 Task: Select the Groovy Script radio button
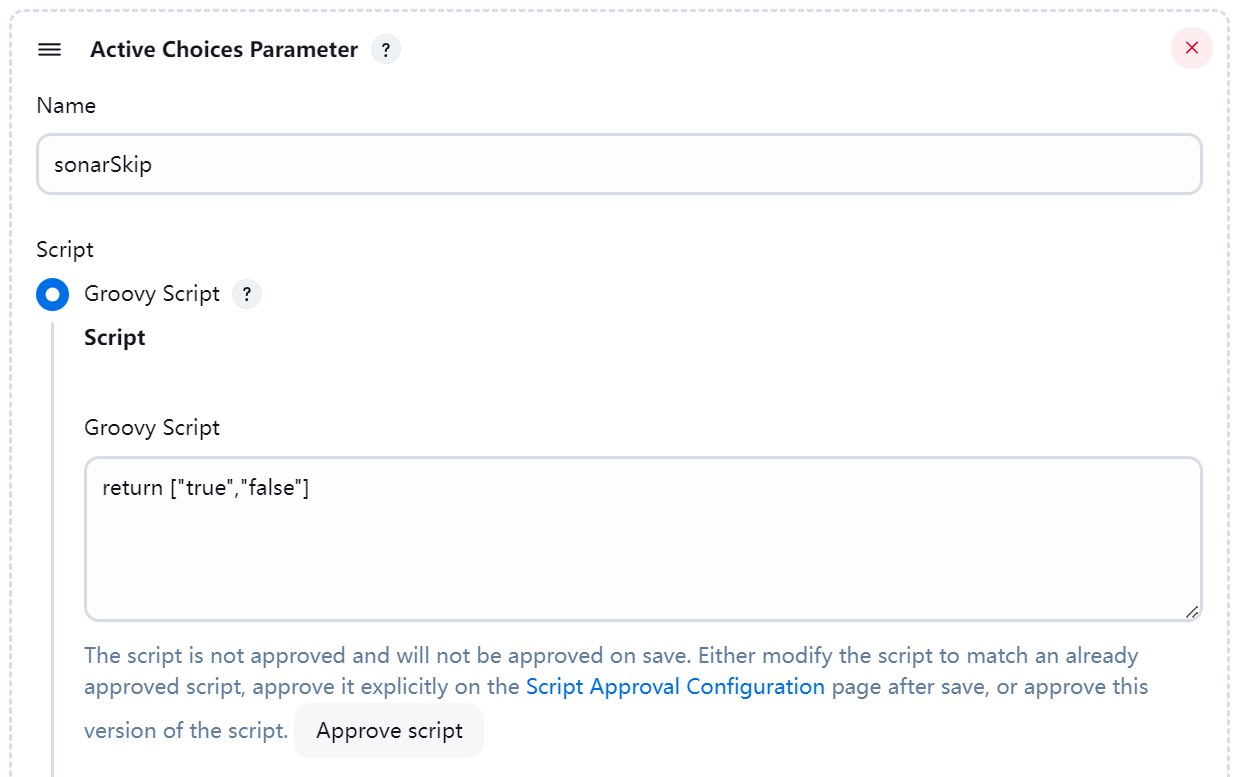(52, 295)
